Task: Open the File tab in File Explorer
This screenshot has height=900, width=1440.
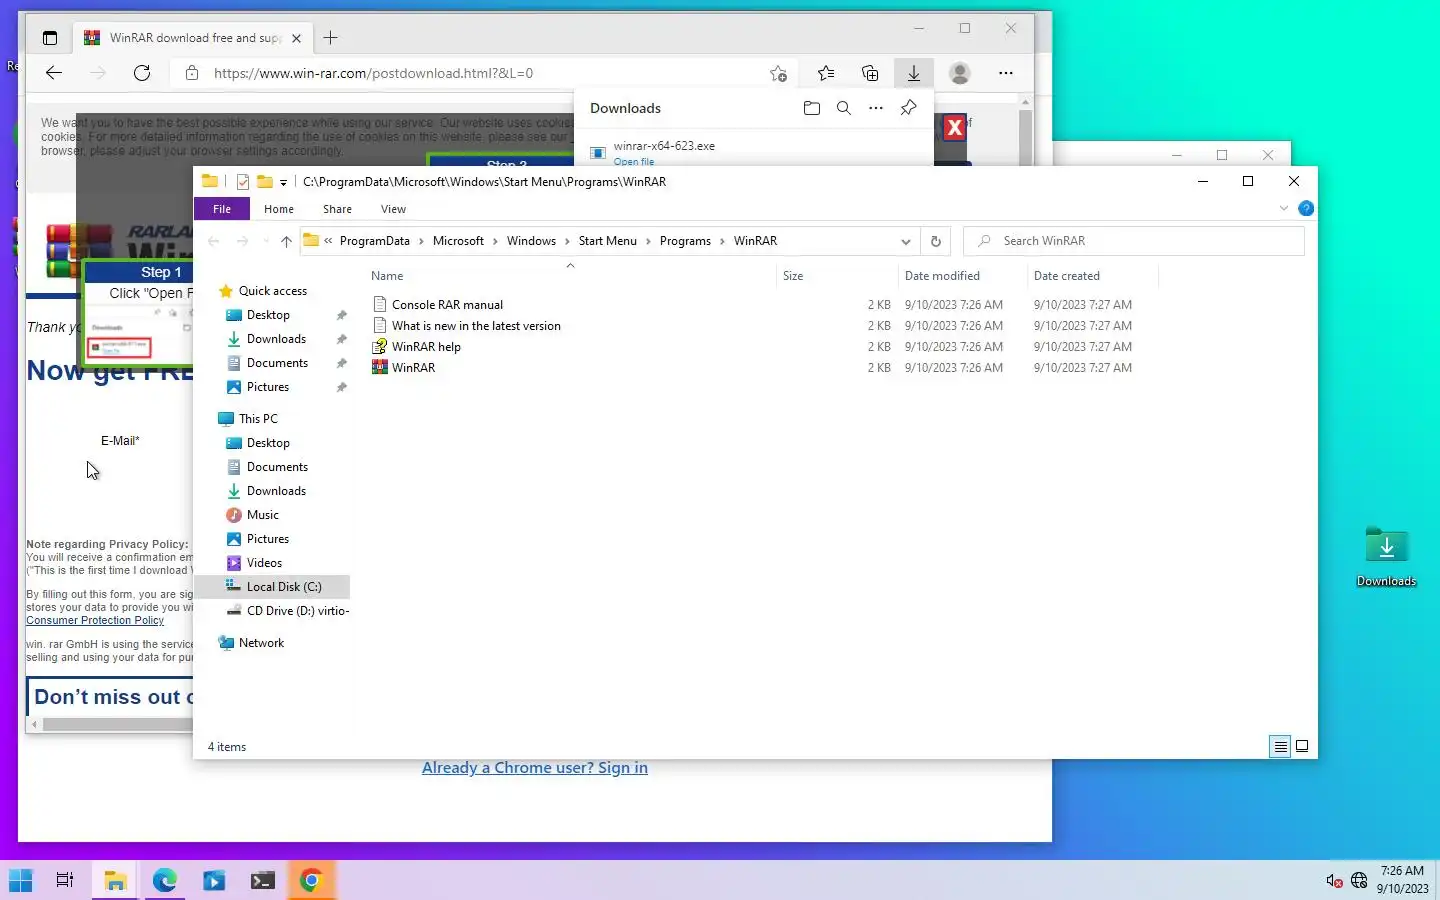Action: 222,209
